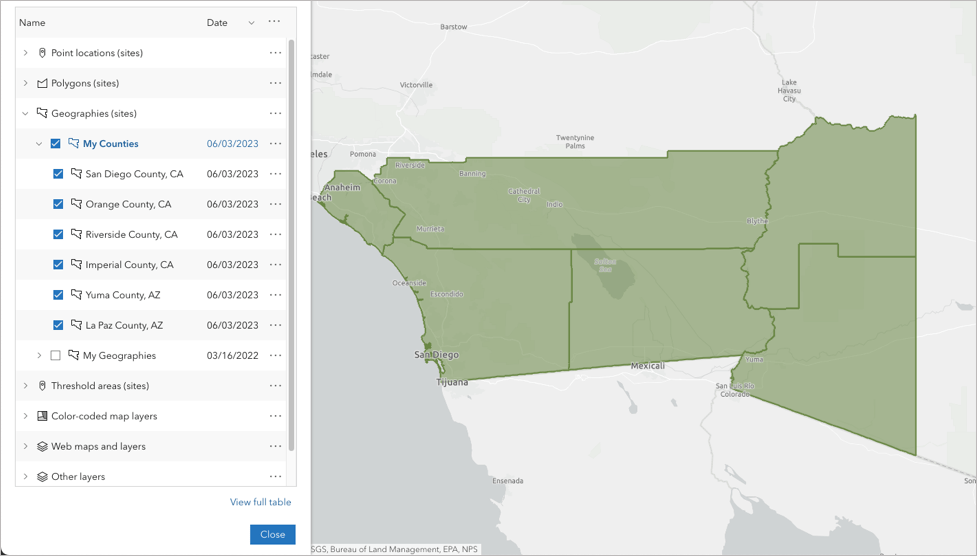Expand Web maps and layers group

26,446
